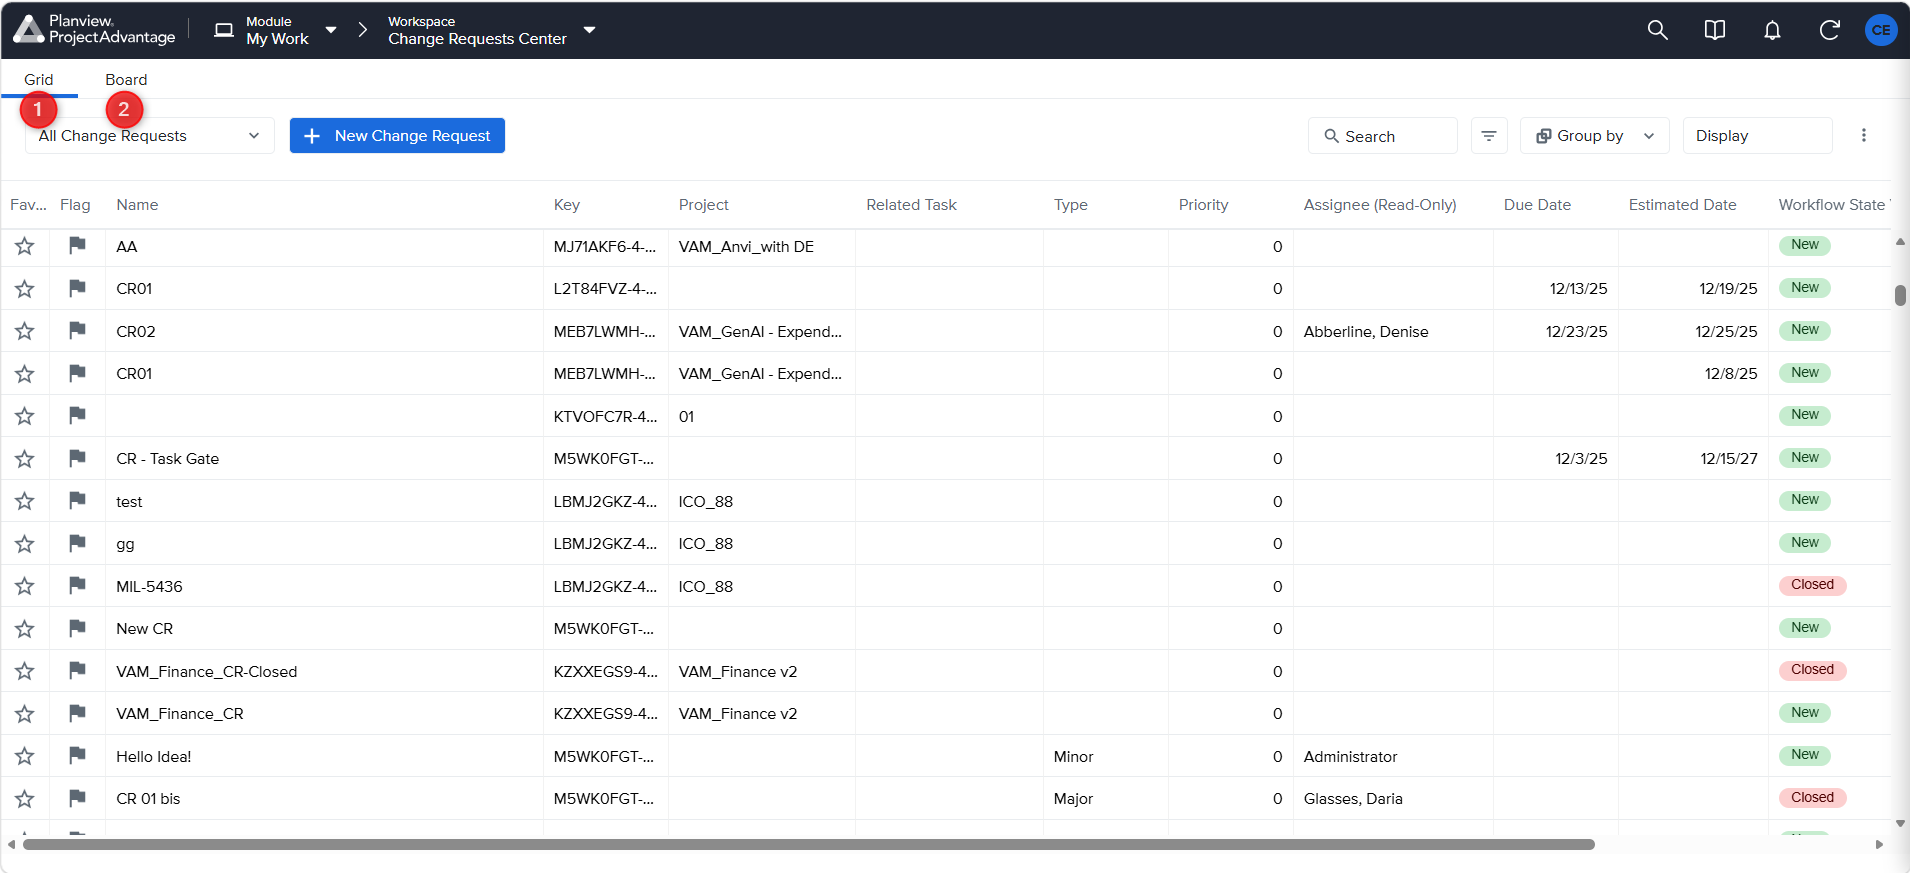
Task: Click the Search input field
Action: (x=1382, y=136)
